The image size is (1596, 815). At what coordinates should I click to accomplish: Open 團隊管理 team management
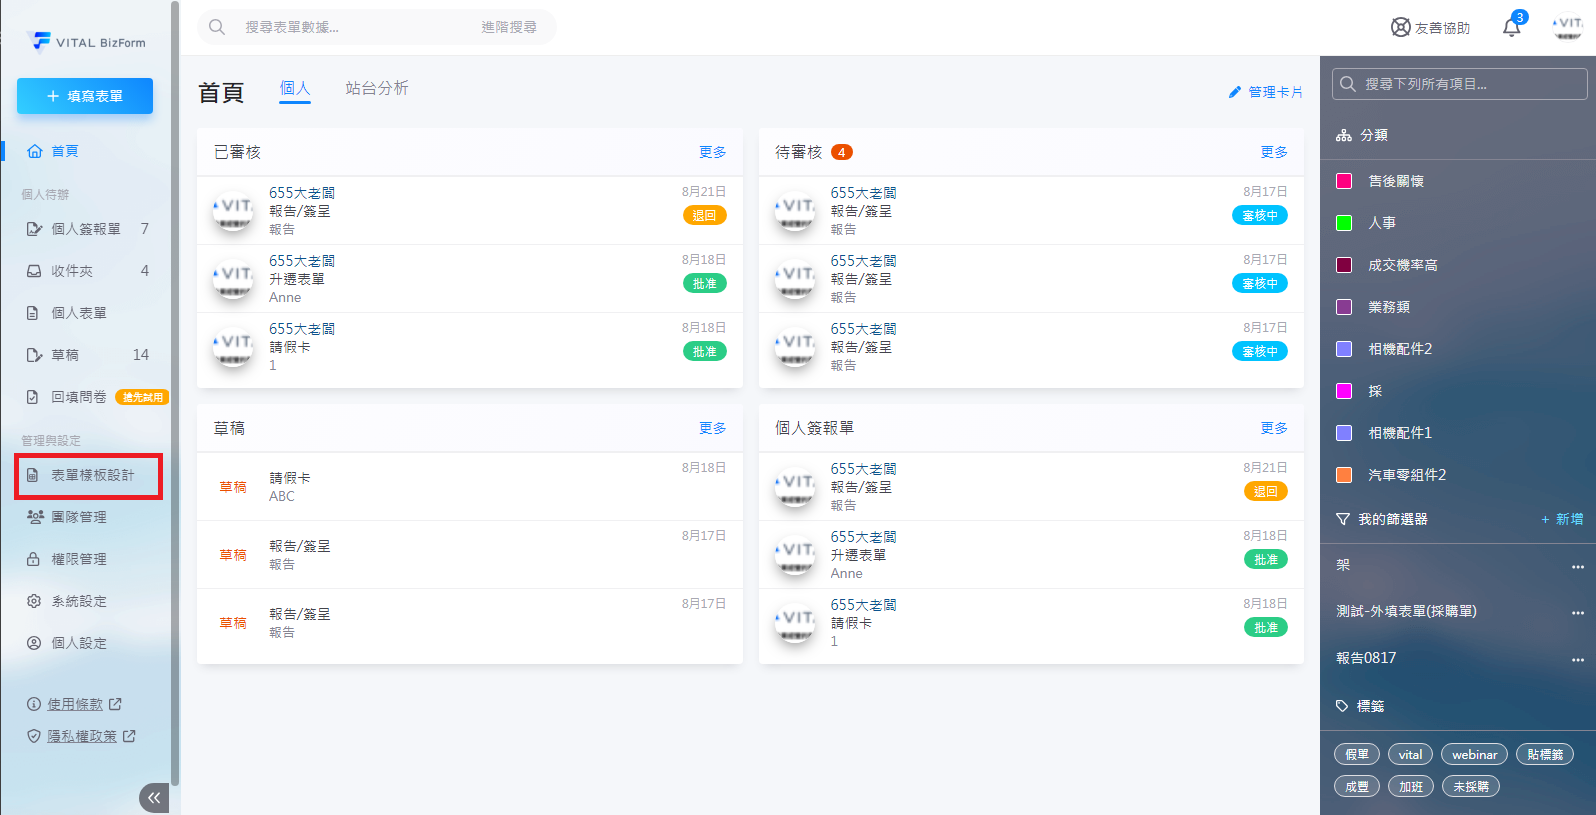(78, 517)
